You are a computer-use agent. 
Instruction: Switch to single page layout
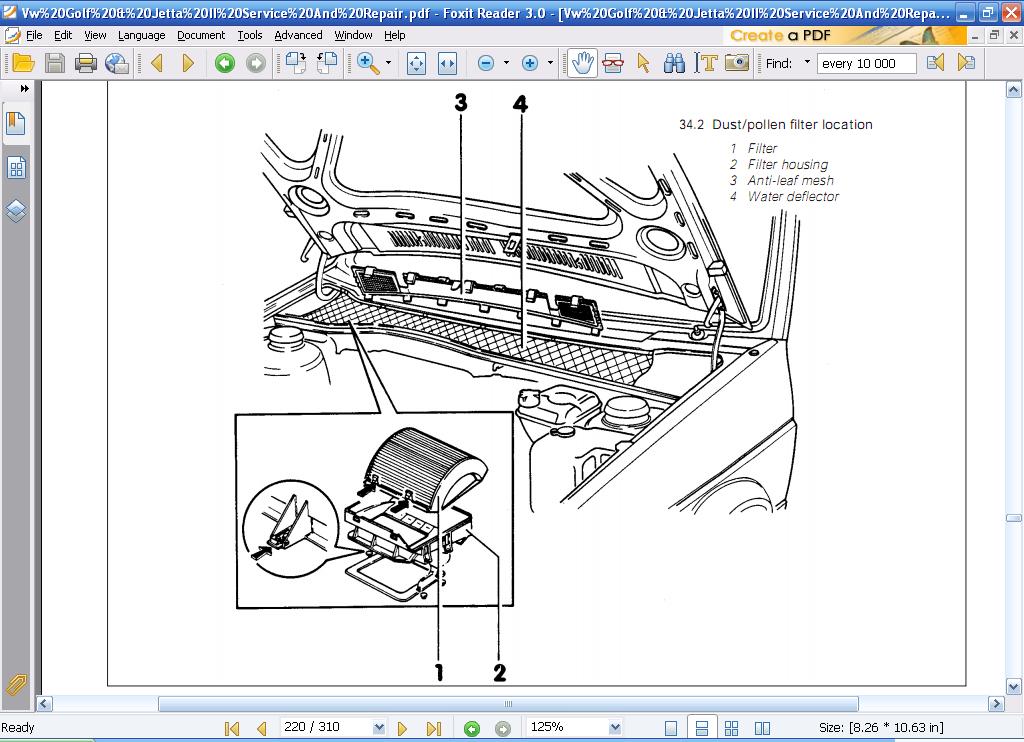pyautogui.click(x=671, y=728)
